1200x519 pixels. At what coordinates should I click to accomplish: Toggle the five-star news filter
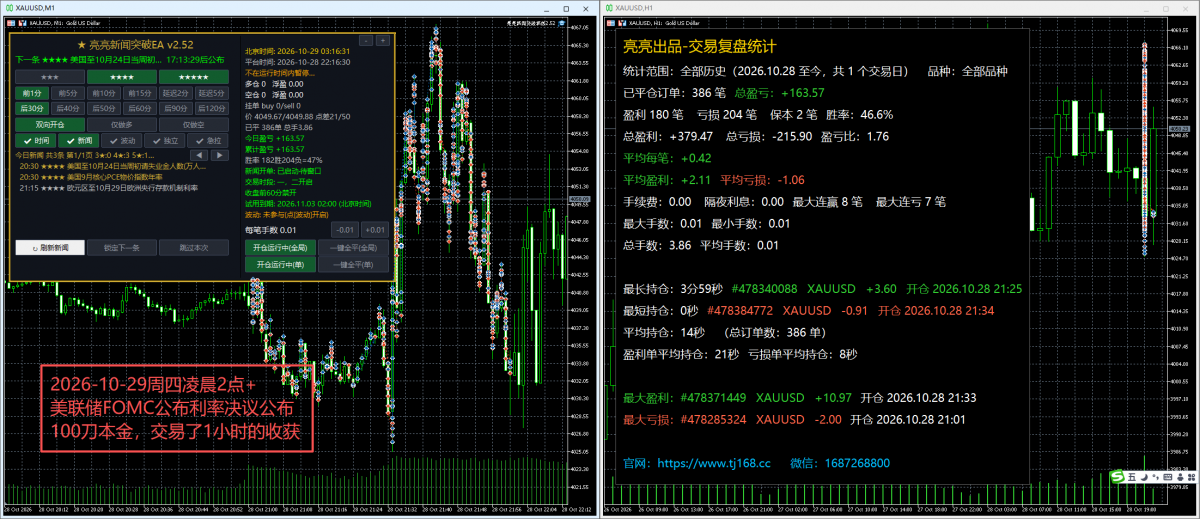[x=194, y=77]
